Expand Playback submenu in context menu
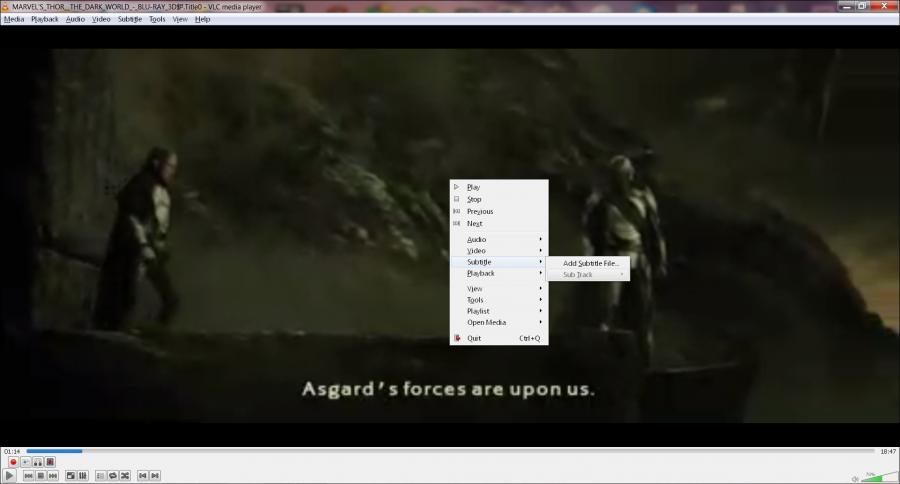900x484 pixels. [499, 273]
